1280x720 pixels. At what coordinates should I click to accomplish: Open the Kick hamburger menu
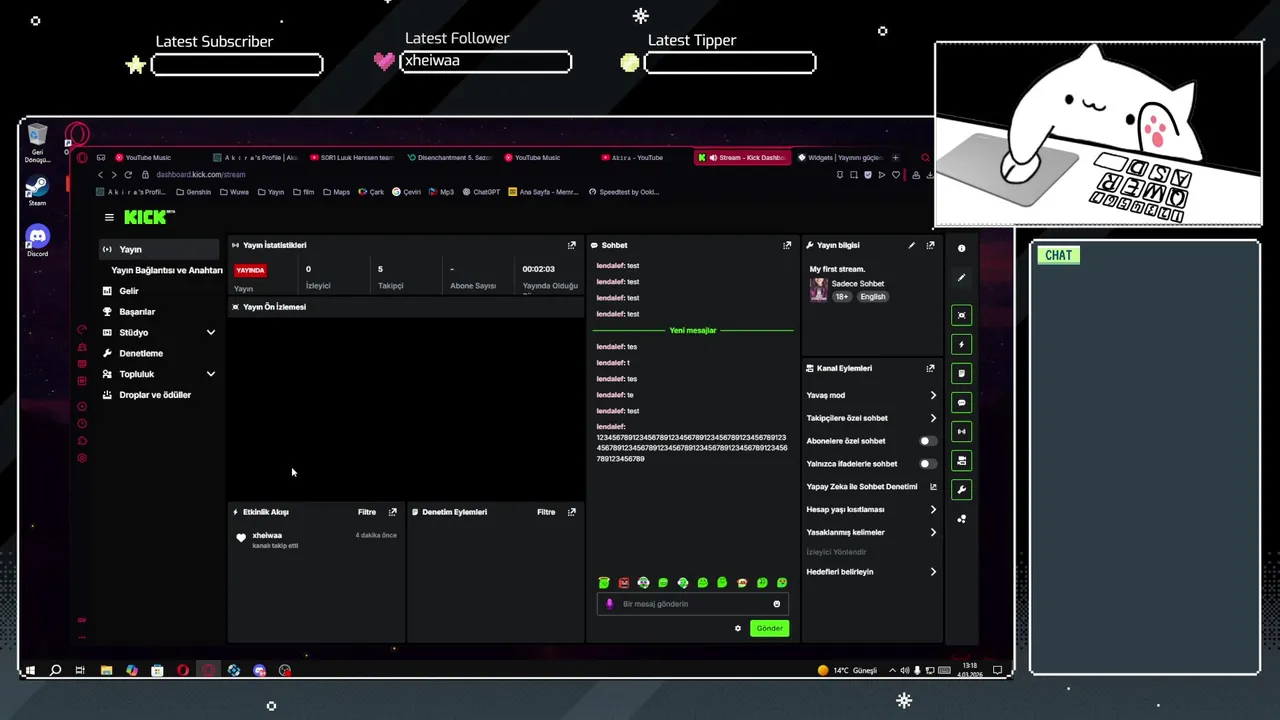(x=109, y=217)
